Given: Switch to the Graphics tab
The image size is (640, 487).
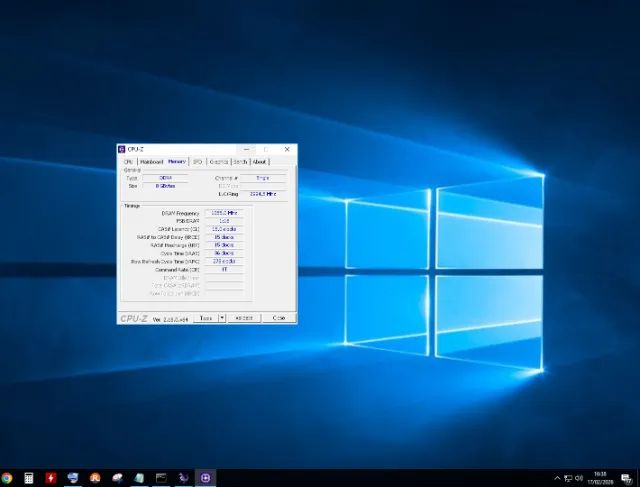Looking at the screenshot, I should click(219, 162).
